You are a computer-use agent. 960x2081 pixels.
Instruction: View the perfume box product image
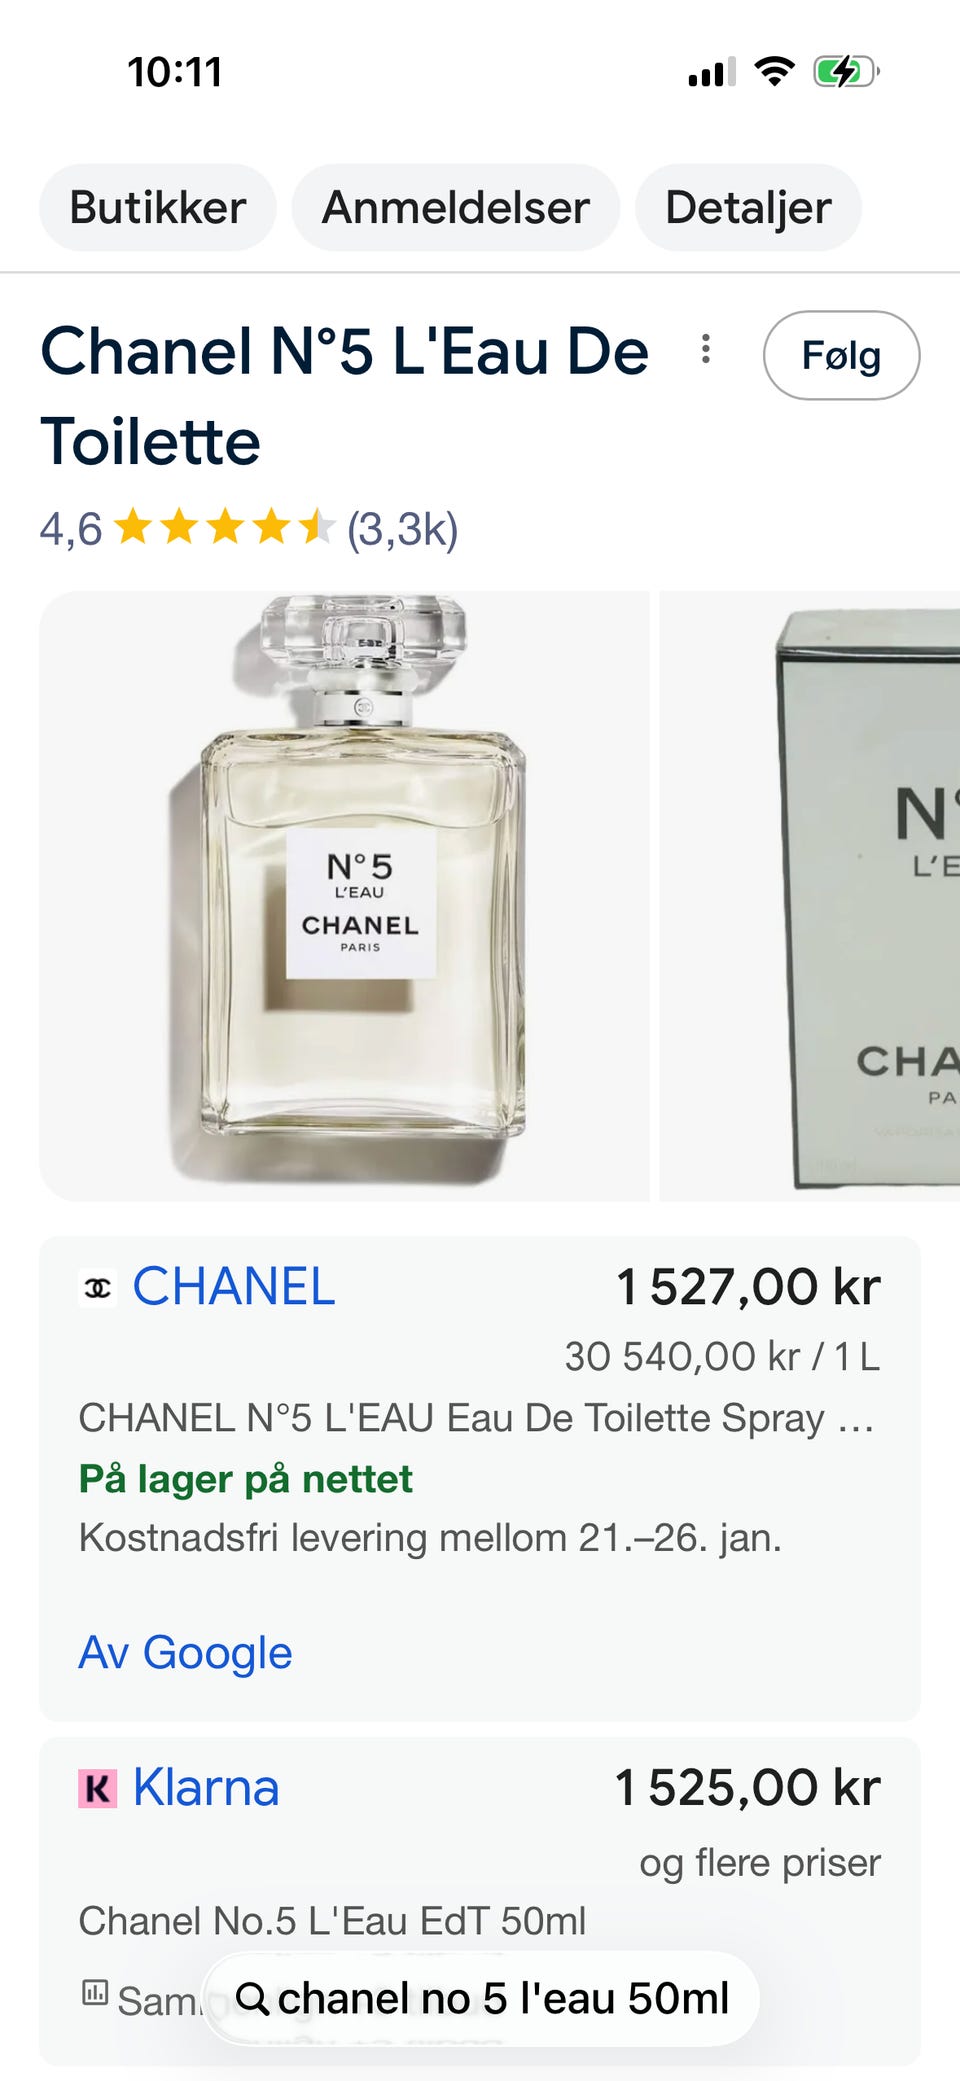[810, 896]
